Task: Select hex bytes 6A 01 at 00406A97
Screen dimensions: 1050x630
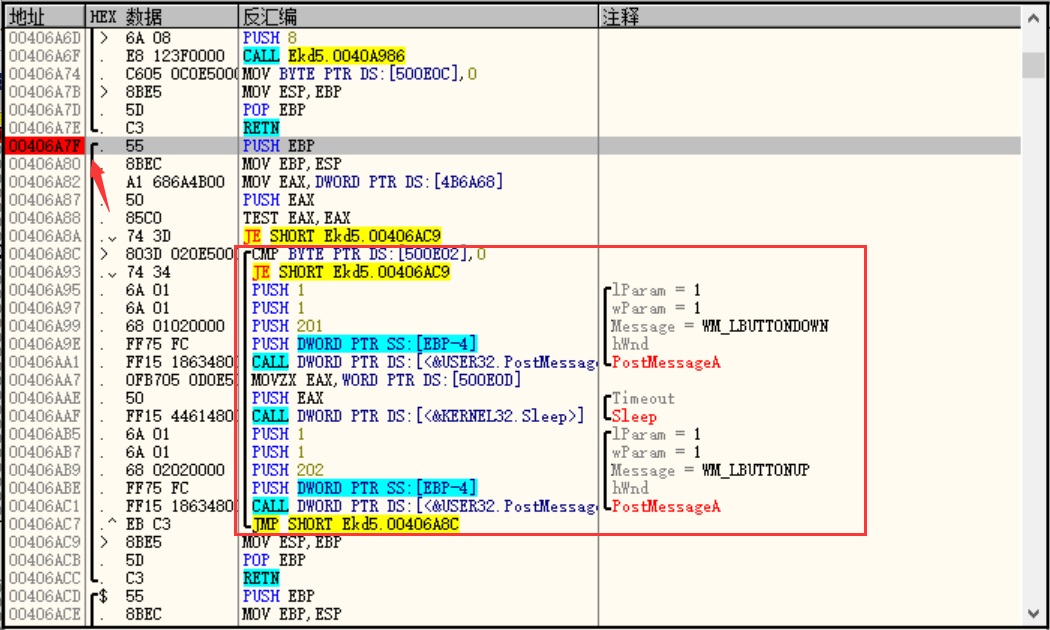Action: 147,309
